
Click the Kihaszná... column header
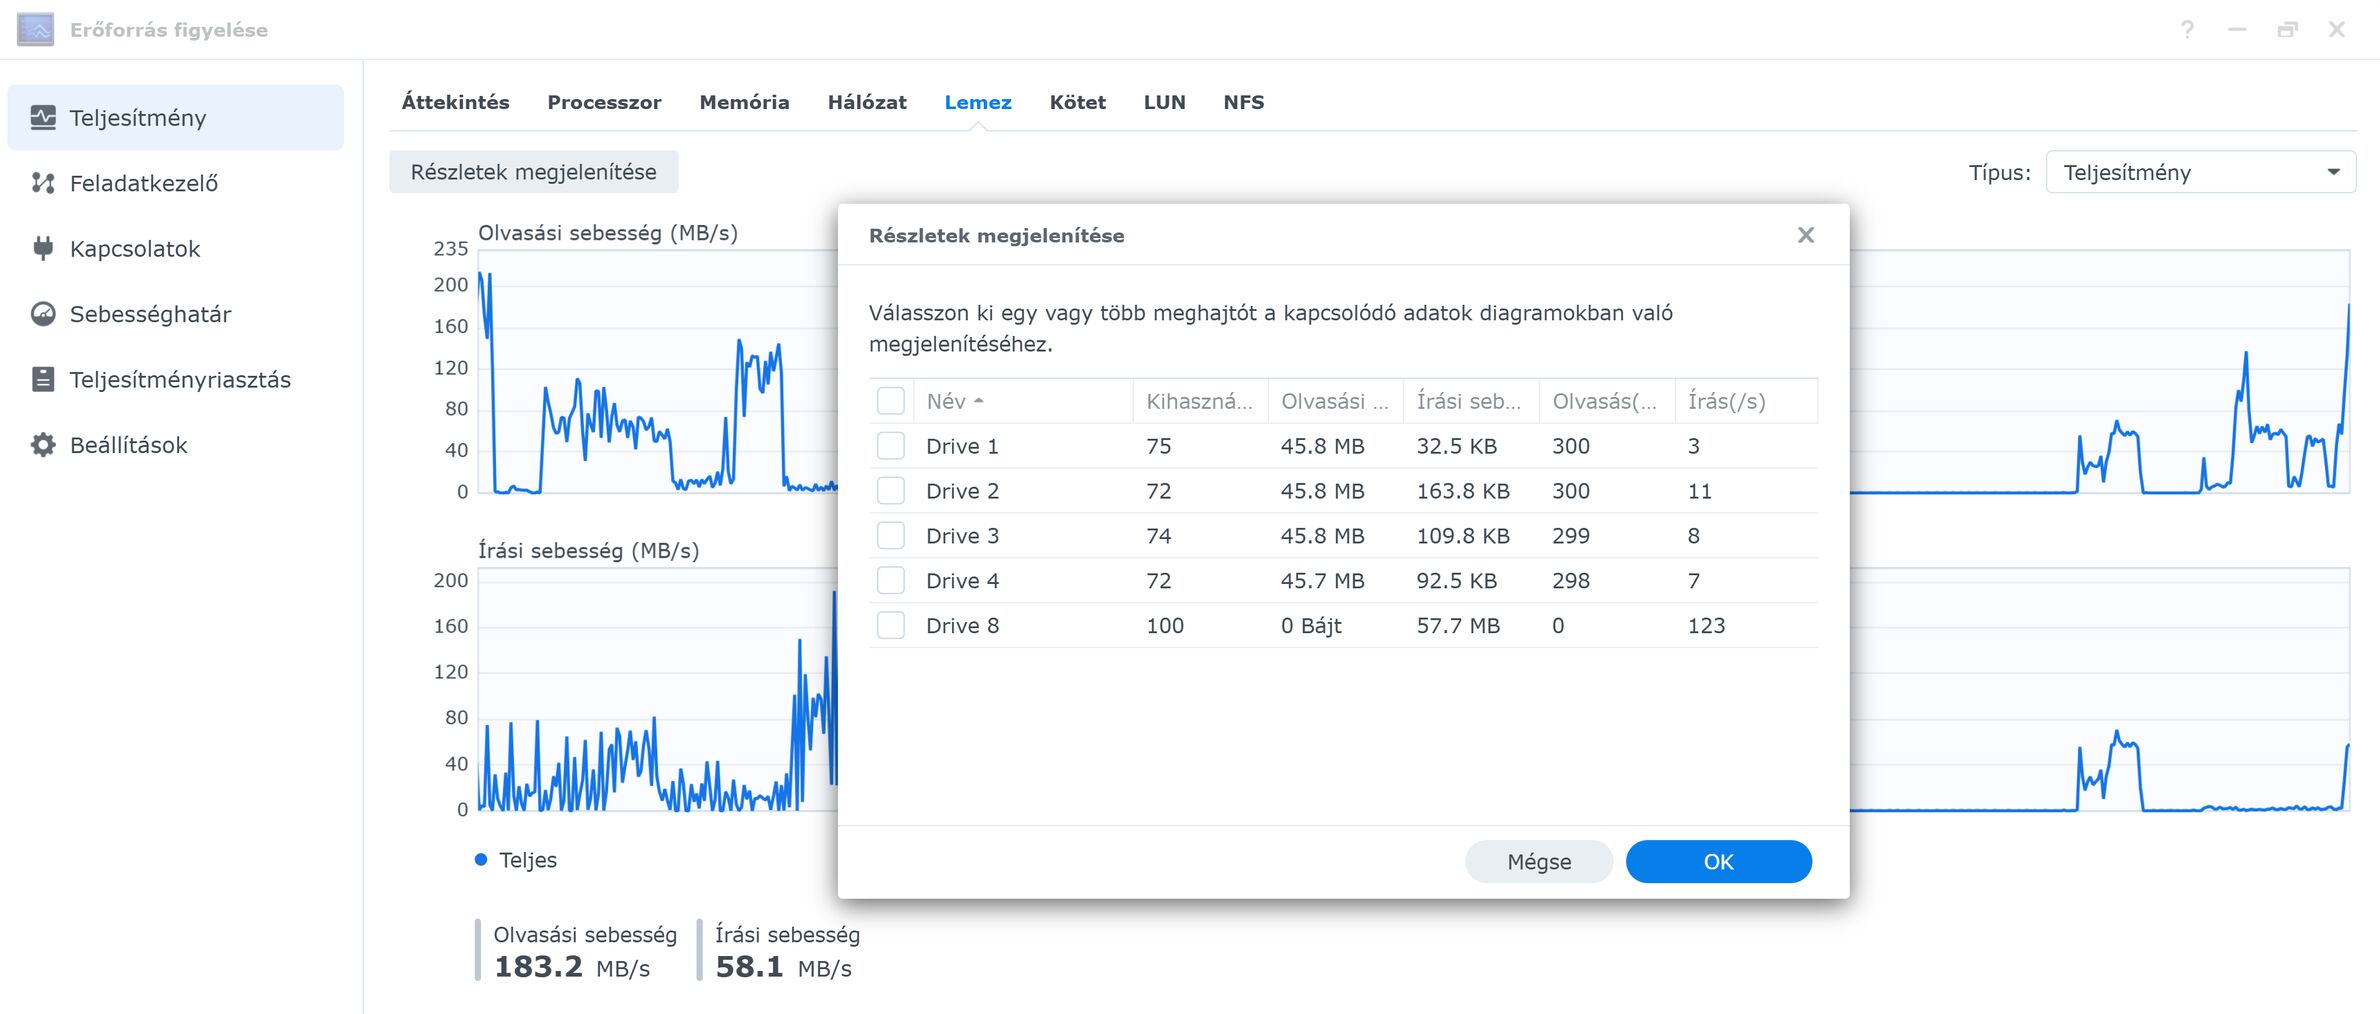[x=1198, y=401]
